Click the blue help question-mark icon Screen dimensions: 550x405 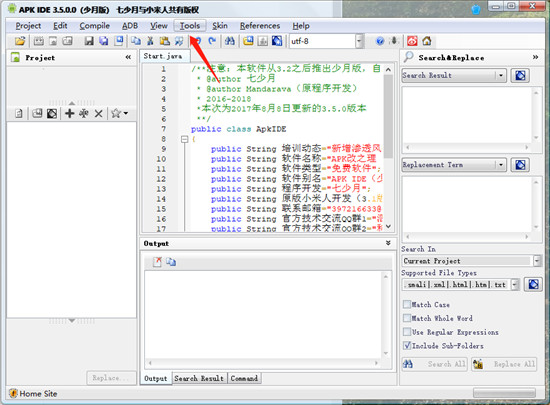(380, 41)
